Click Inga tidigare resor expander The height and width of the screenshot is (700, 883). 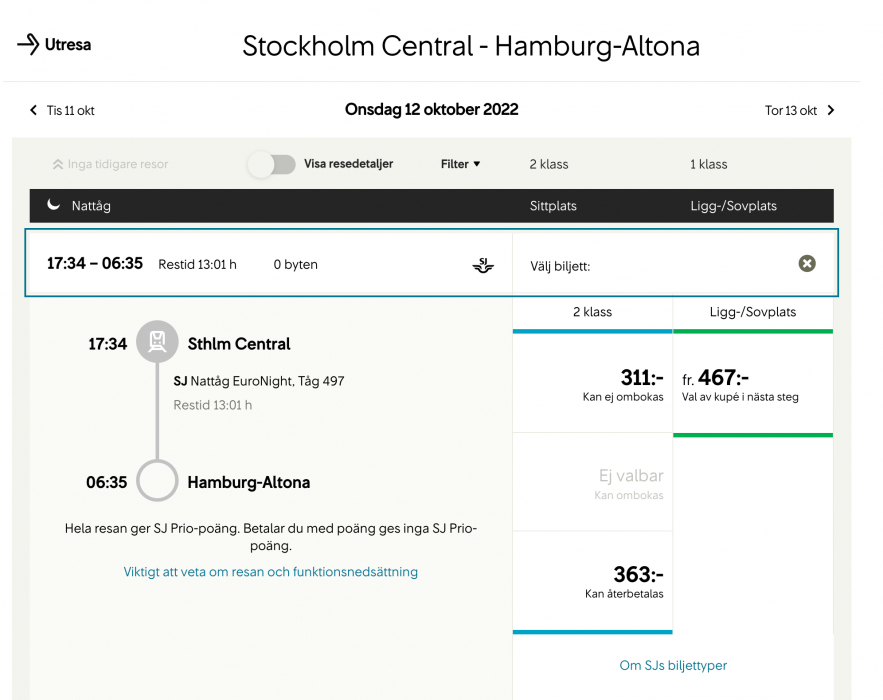tap(110, 164)
